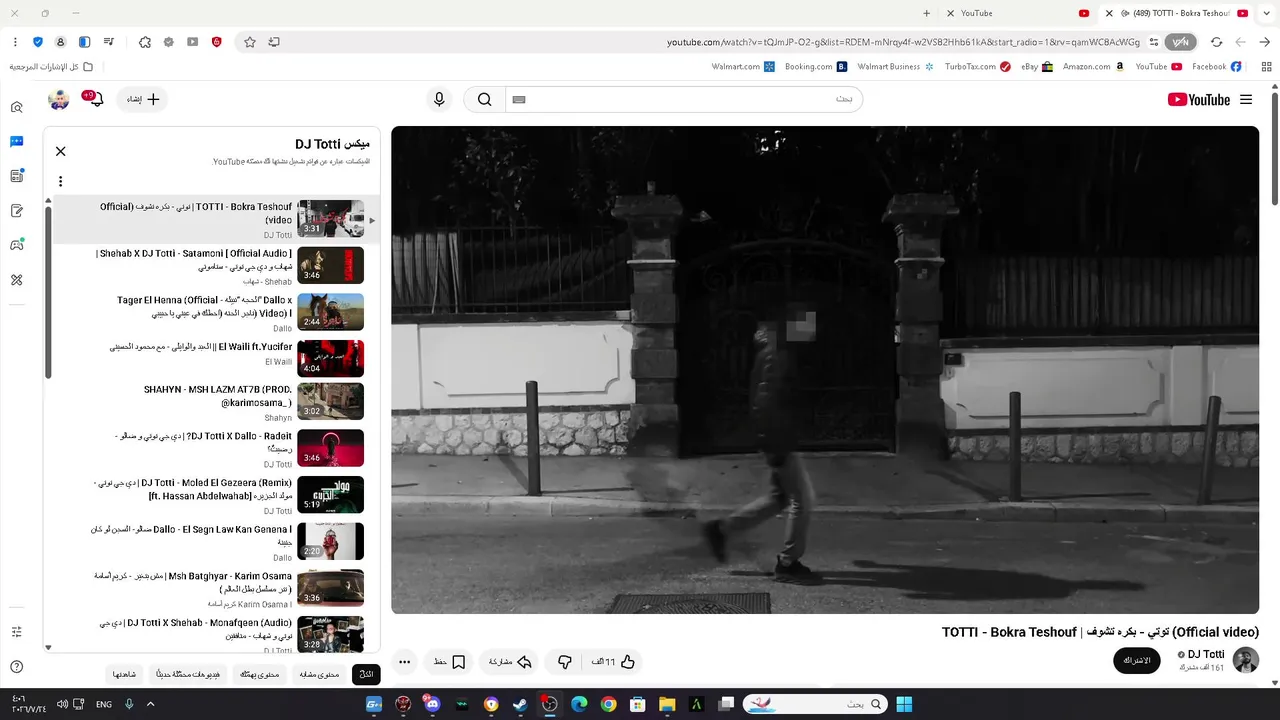Launch Google Chrome from the taskbar
1280x720 pixels.
(x=608, y=704)
